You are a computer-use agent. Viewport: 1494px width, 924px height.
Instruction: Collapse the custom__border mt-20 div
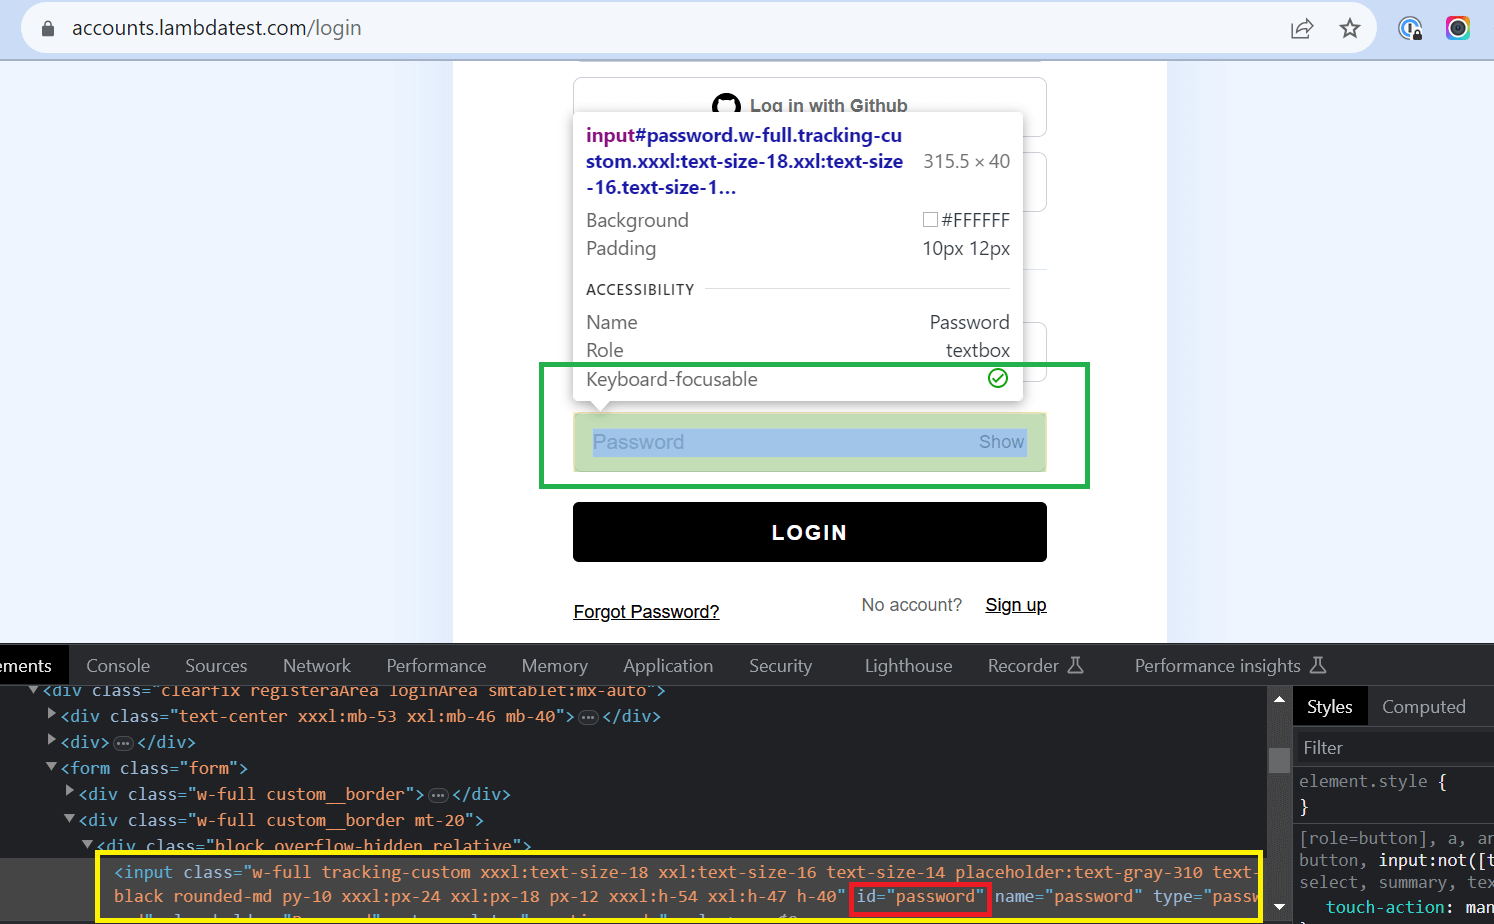[x=69, y=819]
